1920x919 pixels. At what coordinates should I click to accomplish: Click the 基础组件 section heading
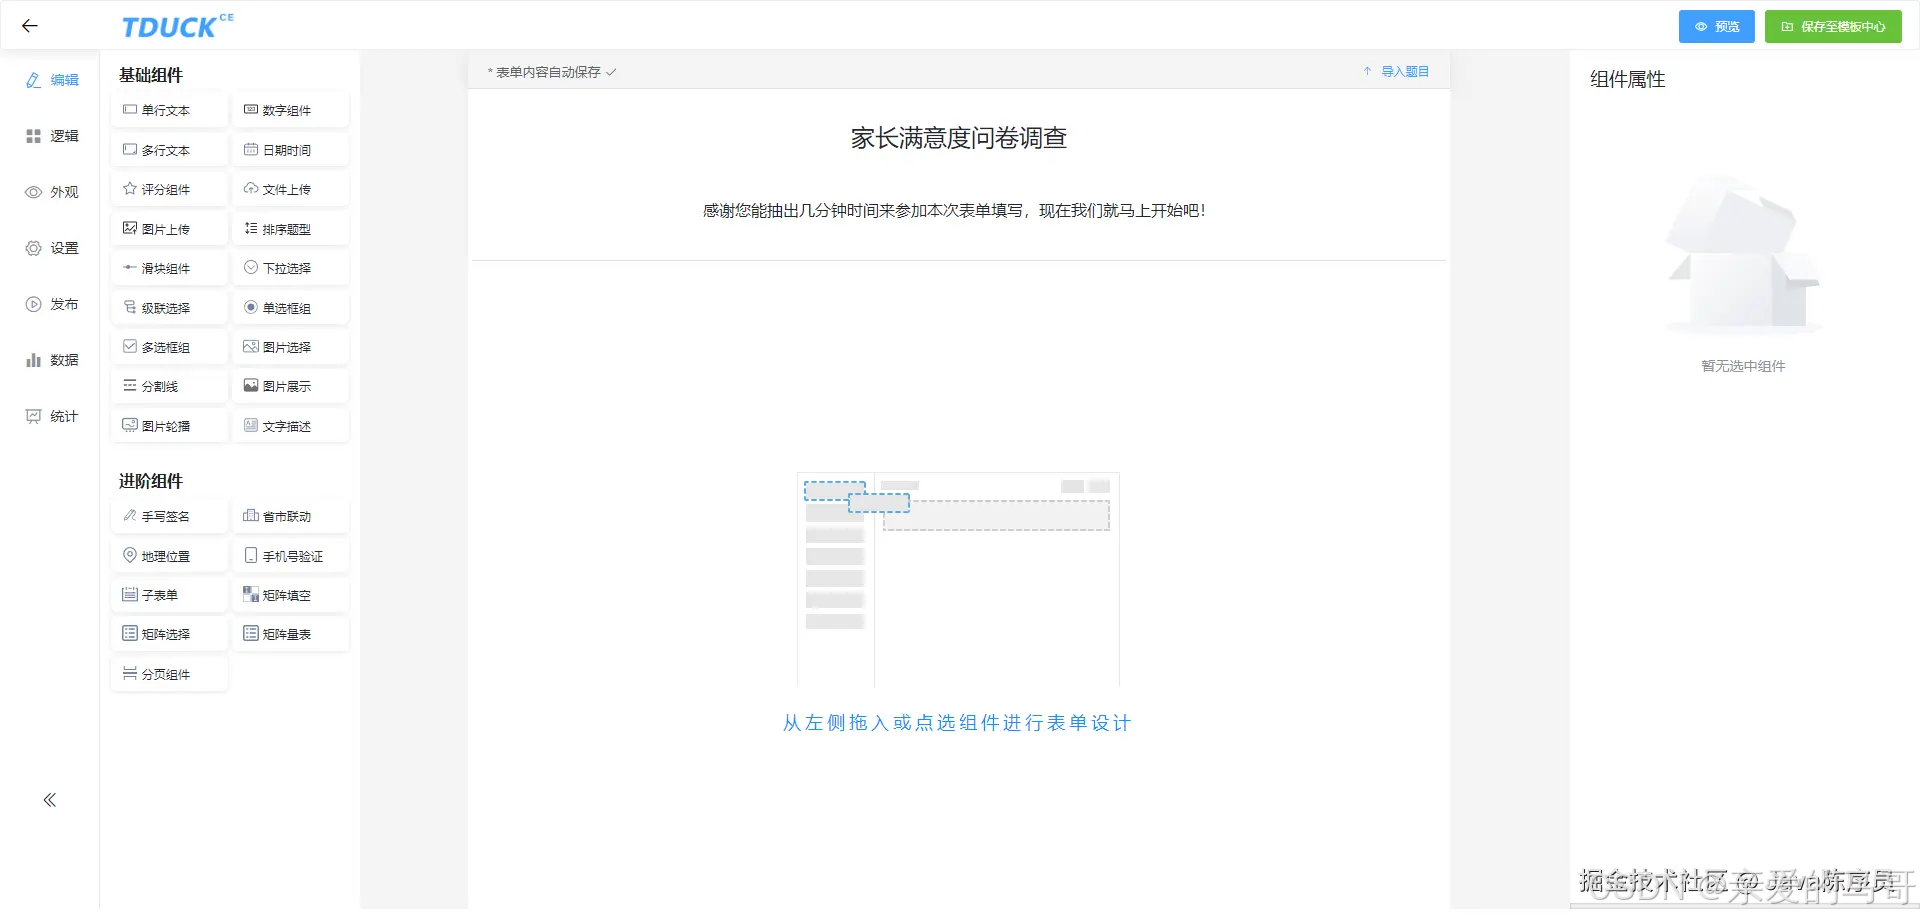(x=151, y=75)
